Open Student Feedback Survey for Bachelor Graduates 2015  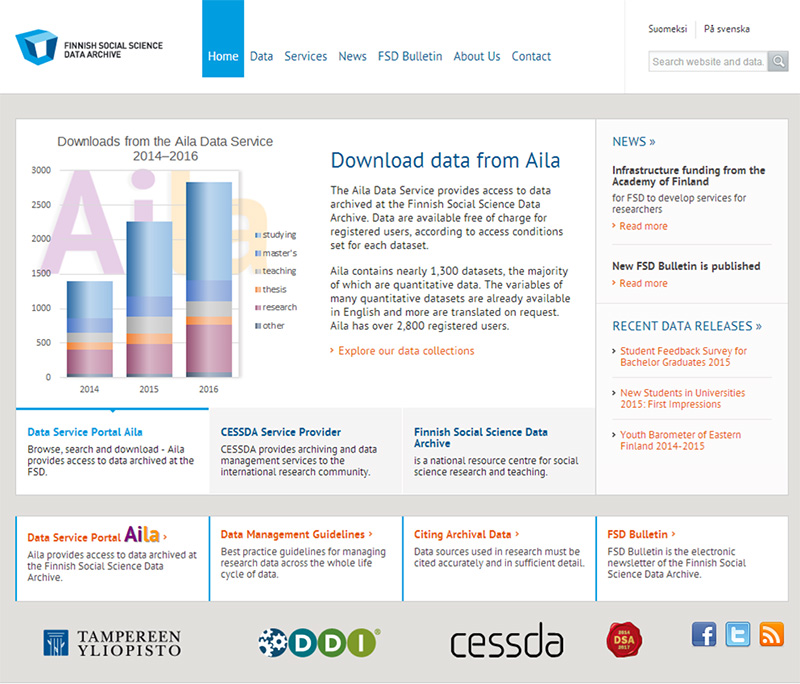pos(683,357)
